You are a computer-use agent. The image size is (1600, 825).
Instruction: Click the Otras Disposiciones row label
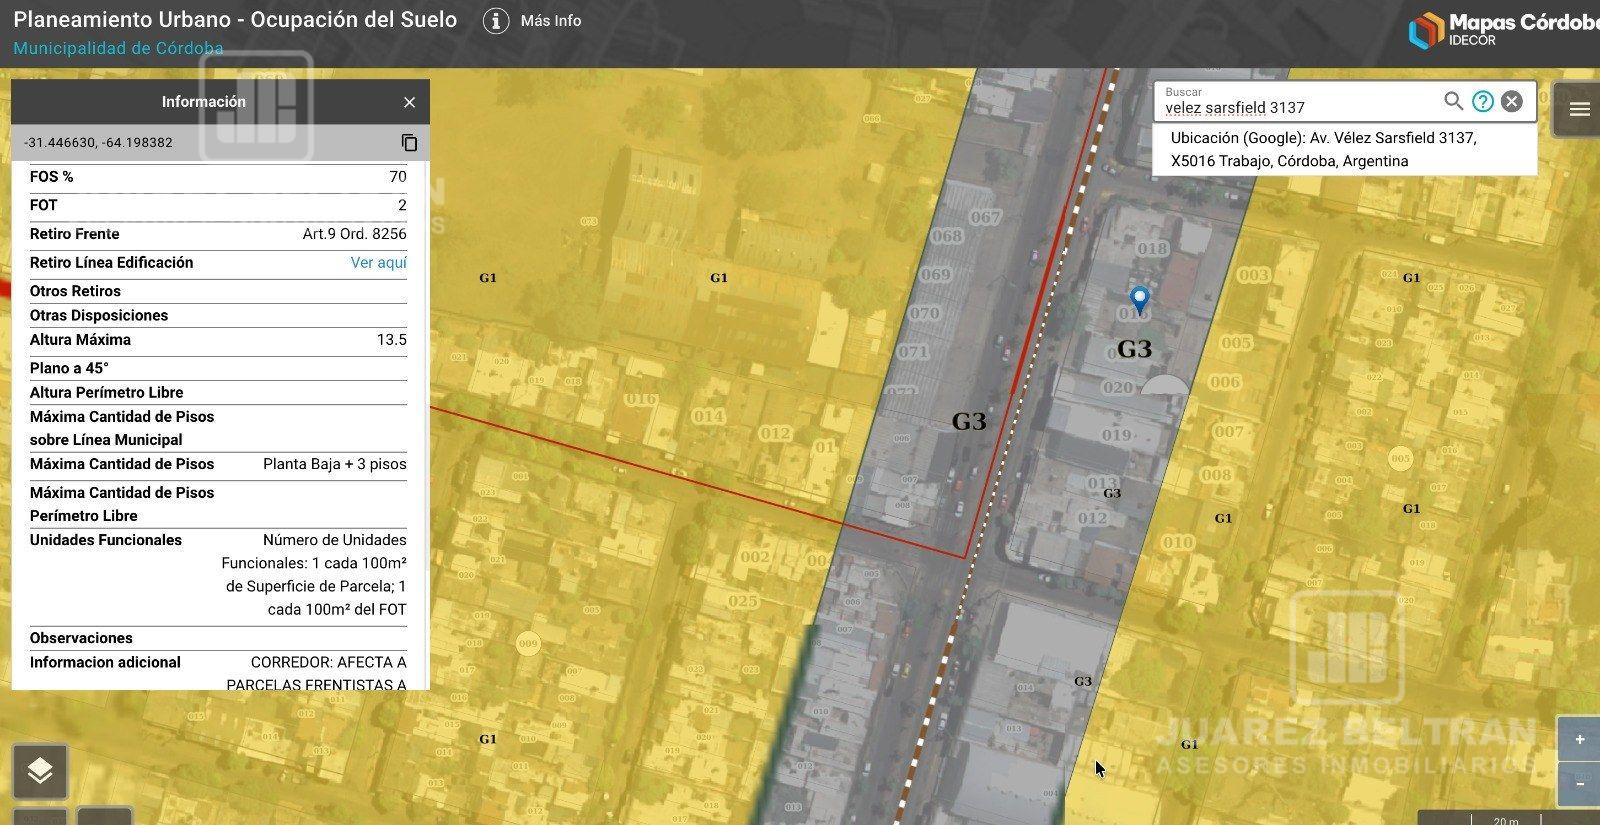tap(99, 315)
